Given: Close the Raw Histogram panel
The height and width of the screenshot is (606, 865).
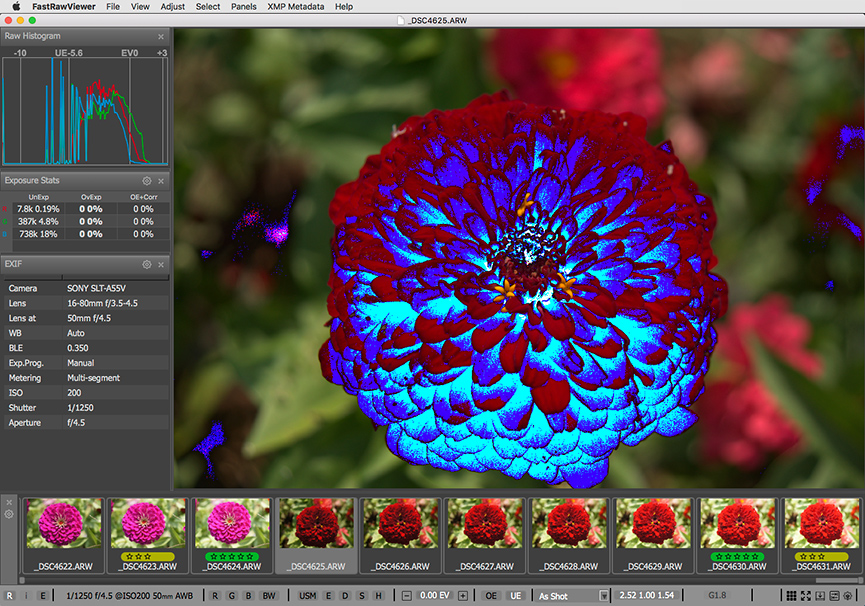Looking at the screenshot, I should pos(161,36).
